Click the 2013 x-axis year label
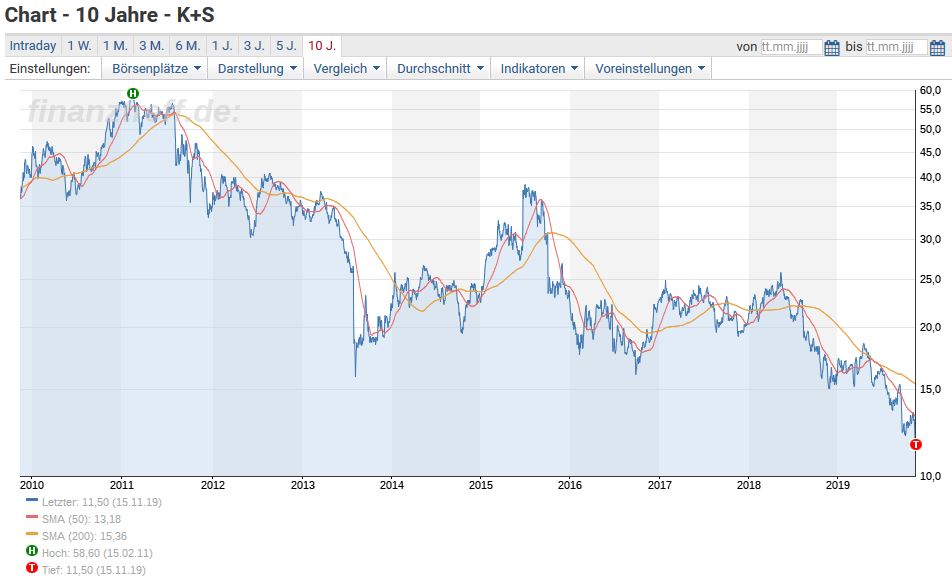The width and height of the screenshot is (952, 582). click(x=302, y=485)
